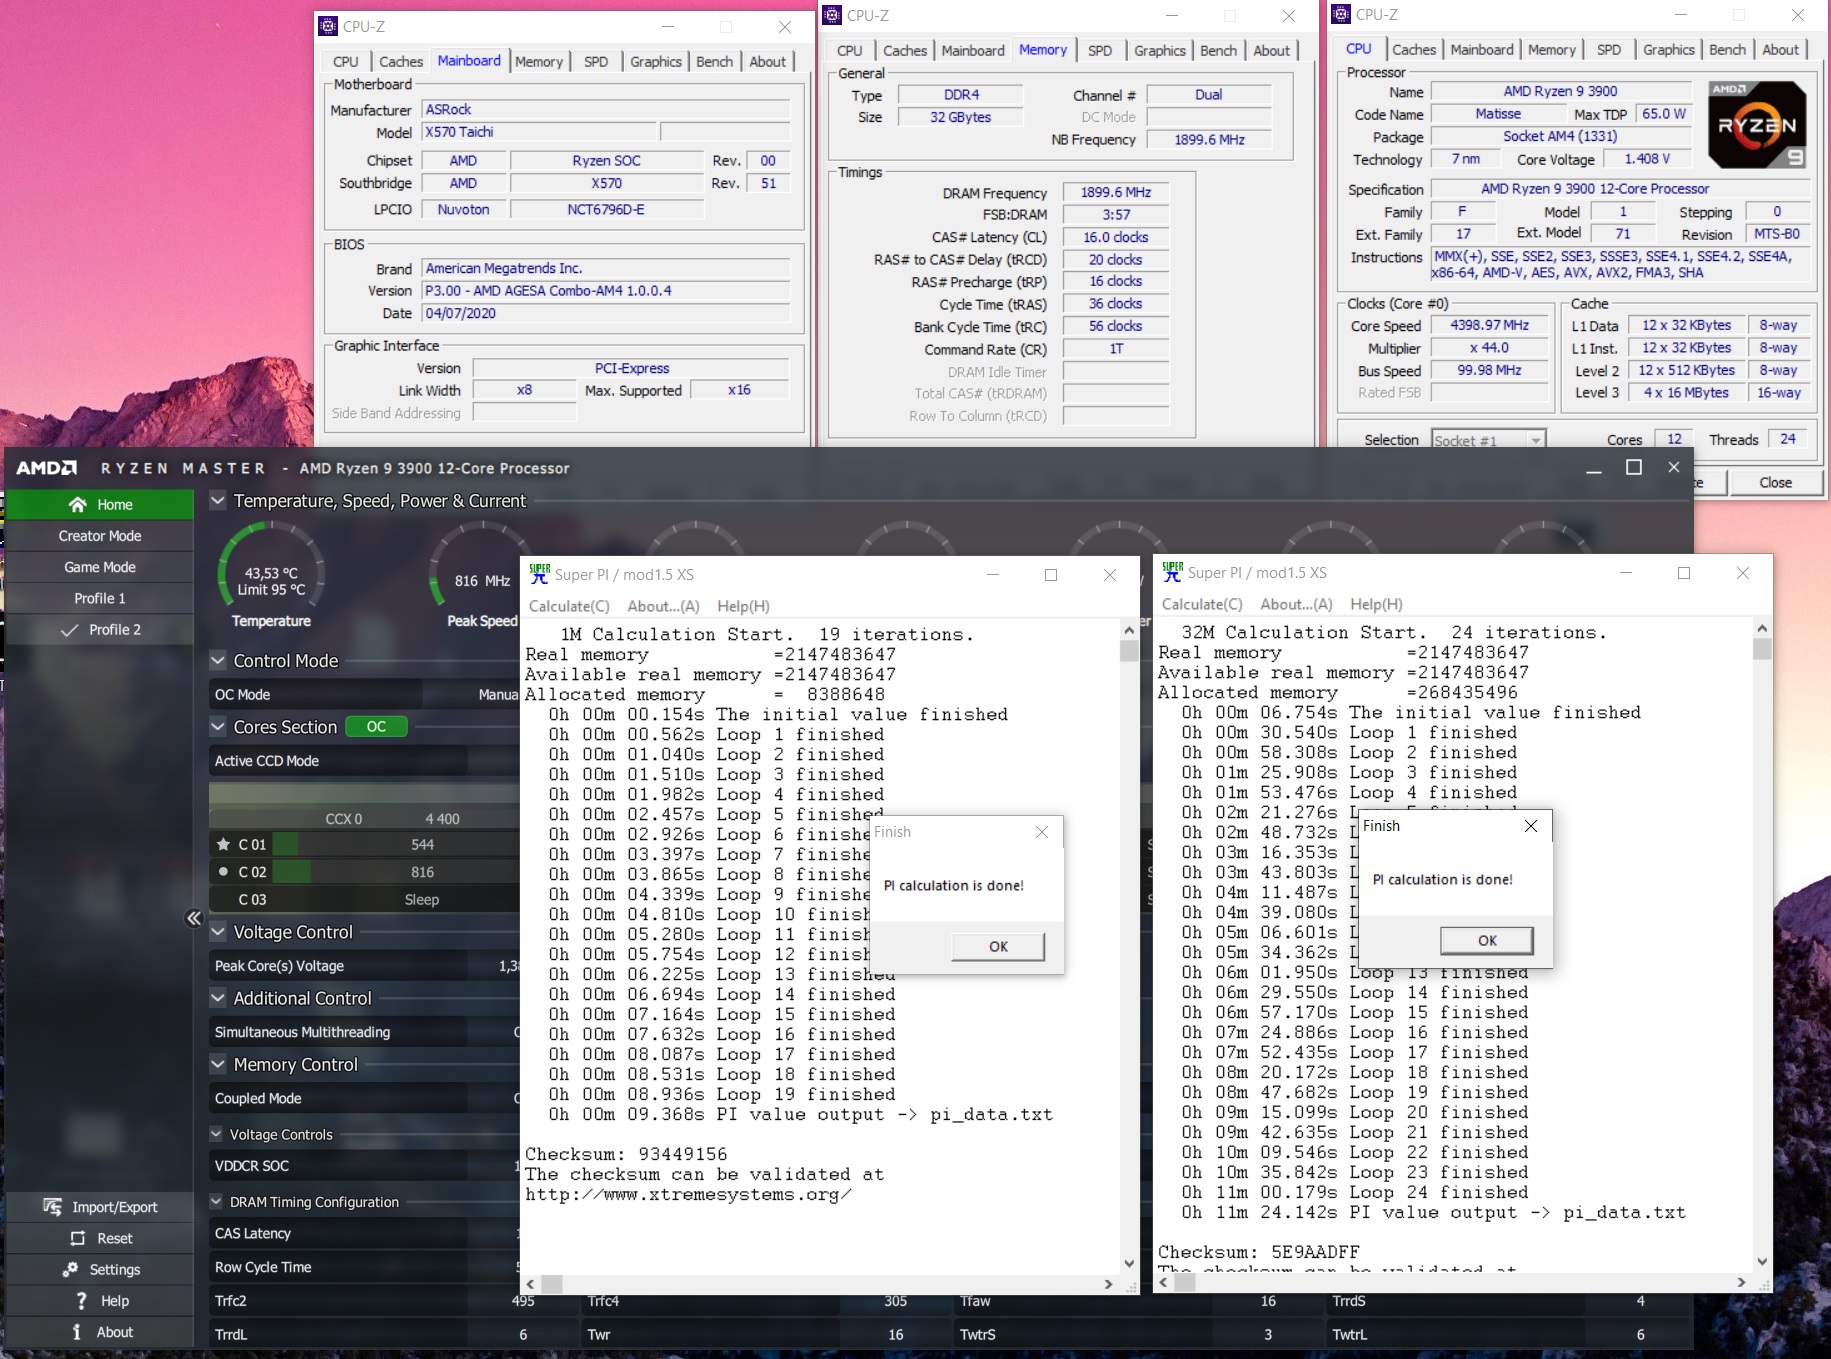Click OK in the 32M Finish dialog

(1487, 940)
